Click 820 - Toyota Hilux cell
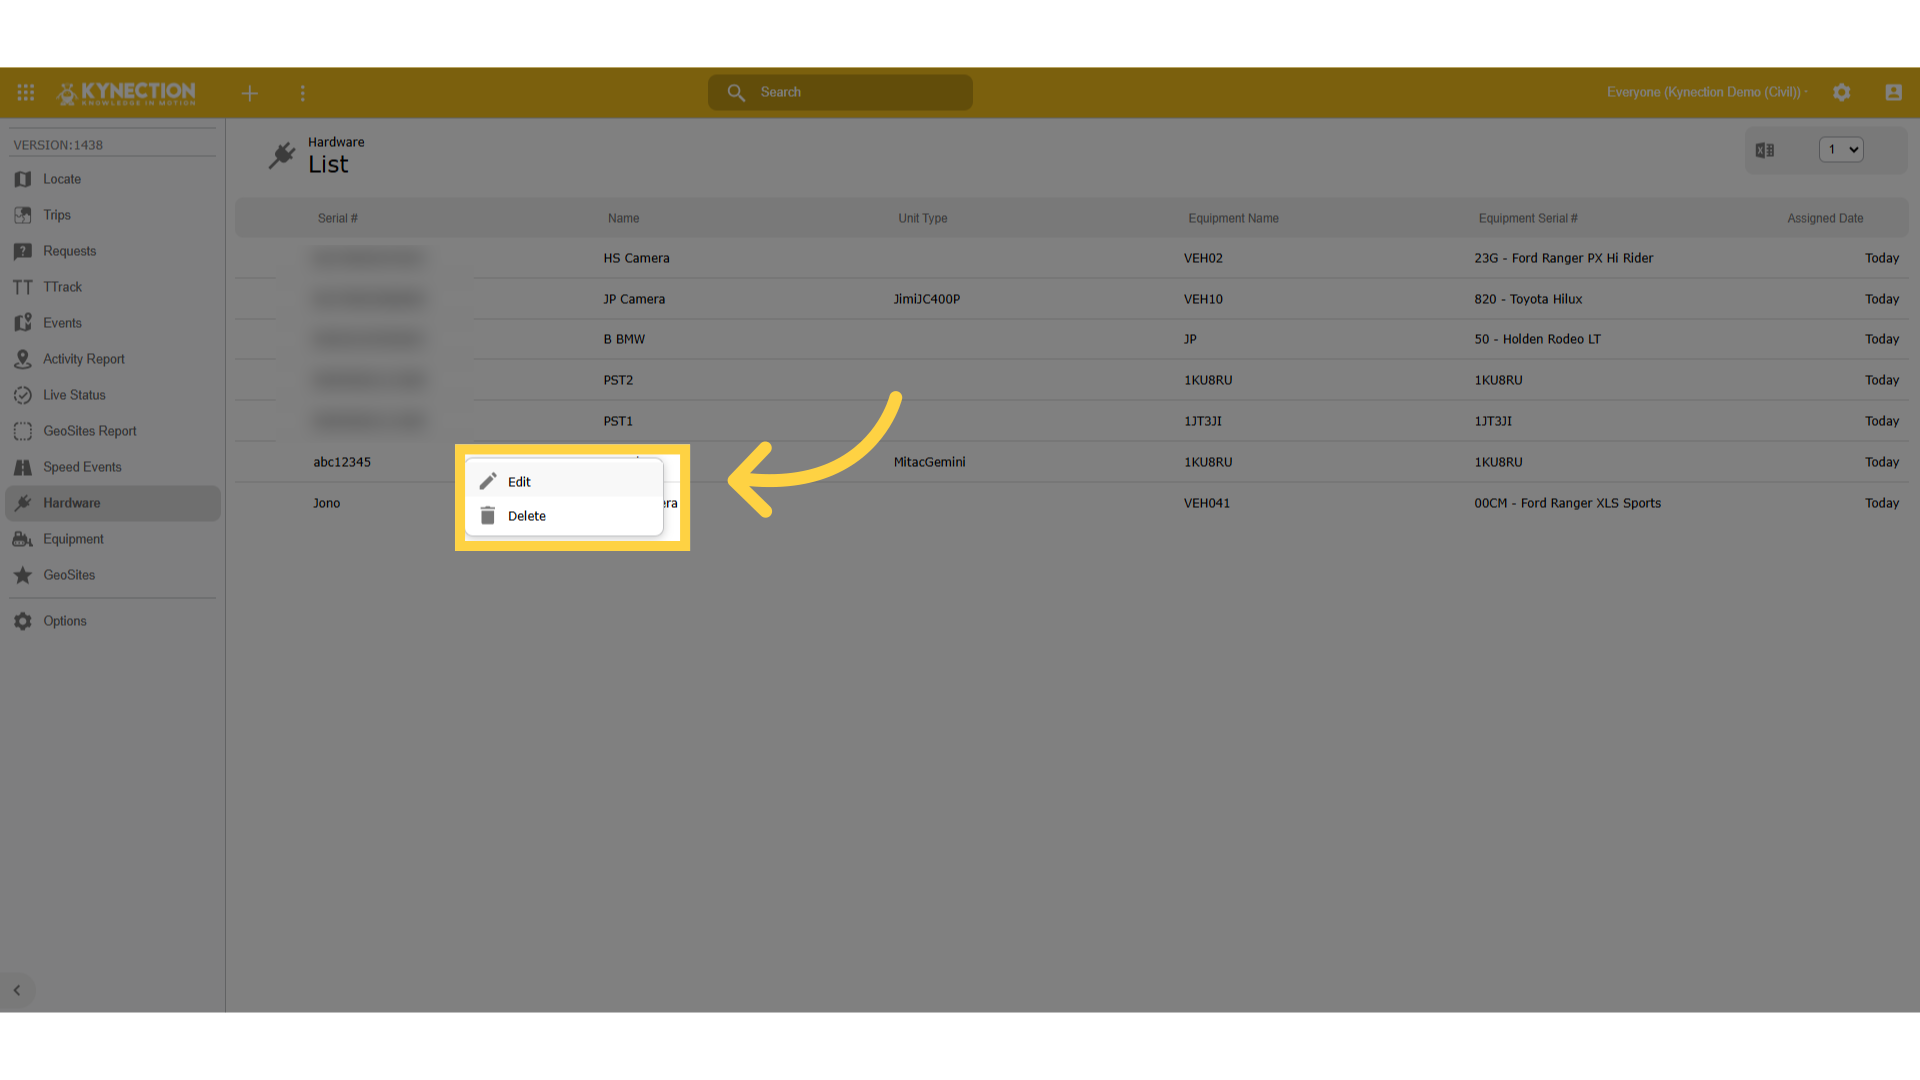Screen dimensions: 1920x1080 coord(1528,299)
